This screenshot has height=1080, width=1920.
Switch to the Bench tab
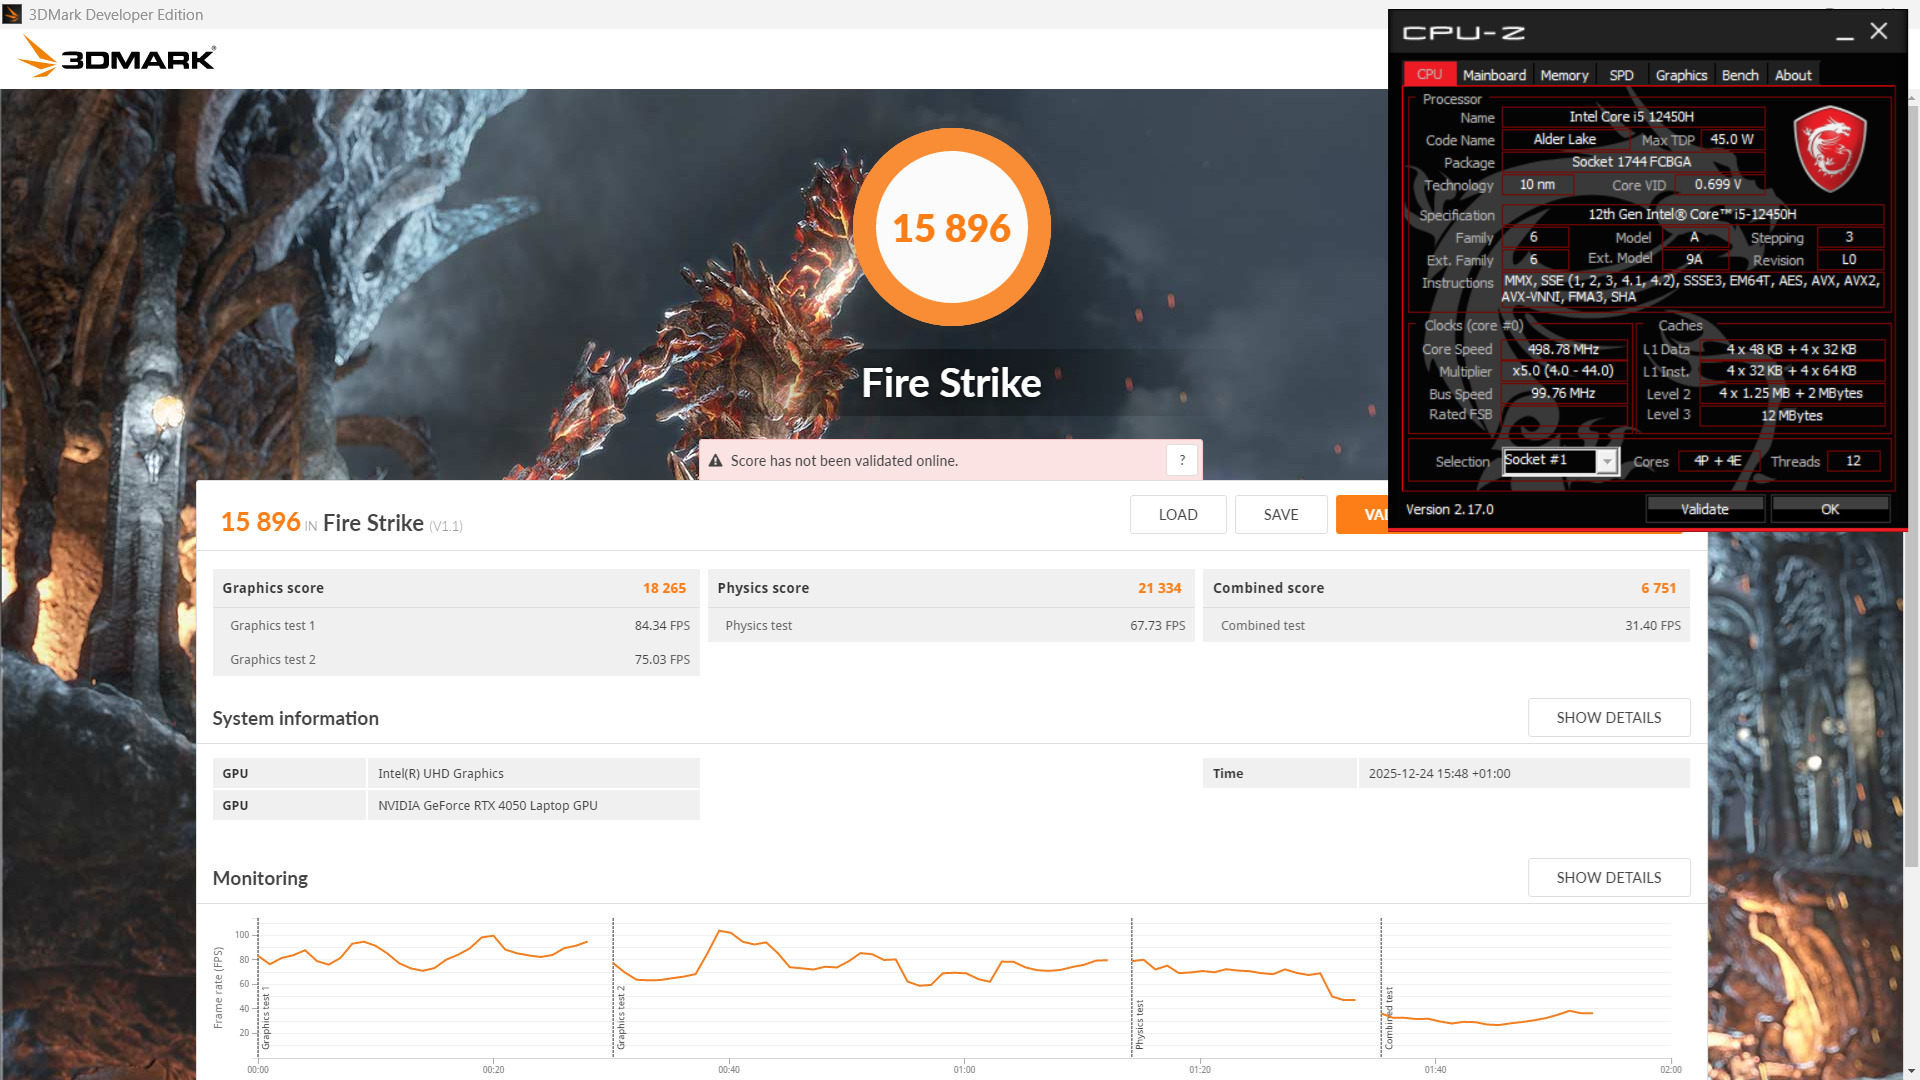[1739, 75]
